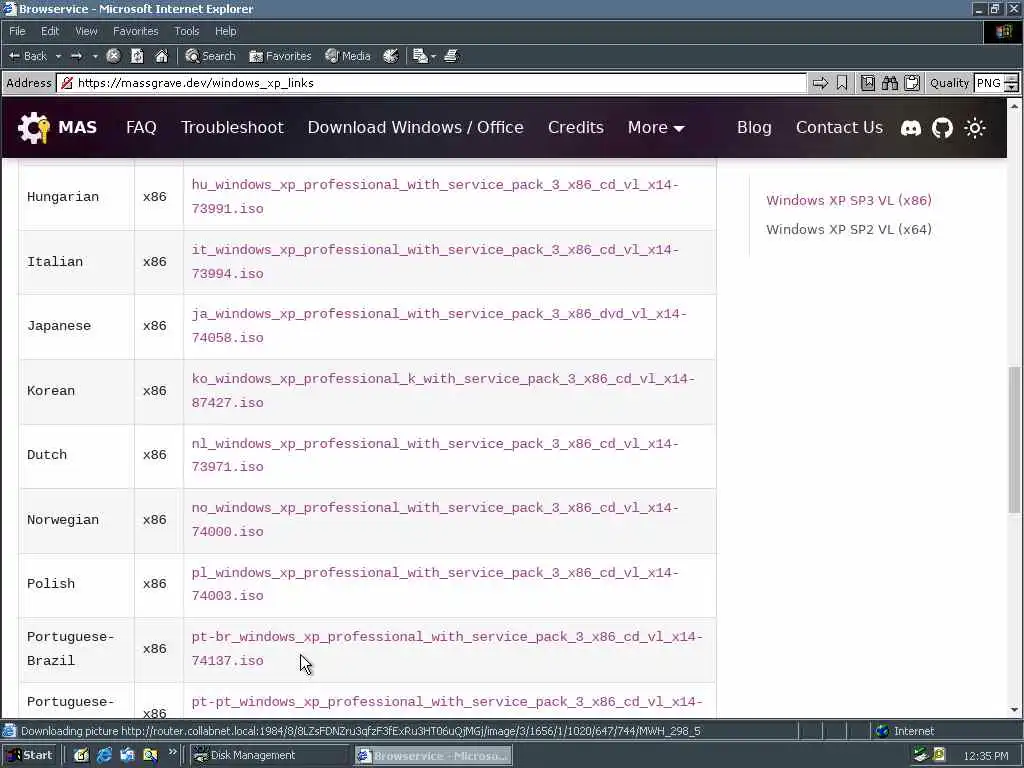The width and height of the screenshot is (1024, 768).
Task: Click the Mail toolbar icon
Action: (x=420, y=56)
